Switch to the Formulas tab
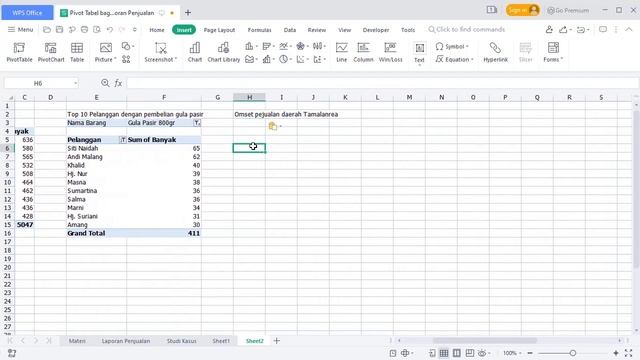640x360 pixels. pos(259,30)
